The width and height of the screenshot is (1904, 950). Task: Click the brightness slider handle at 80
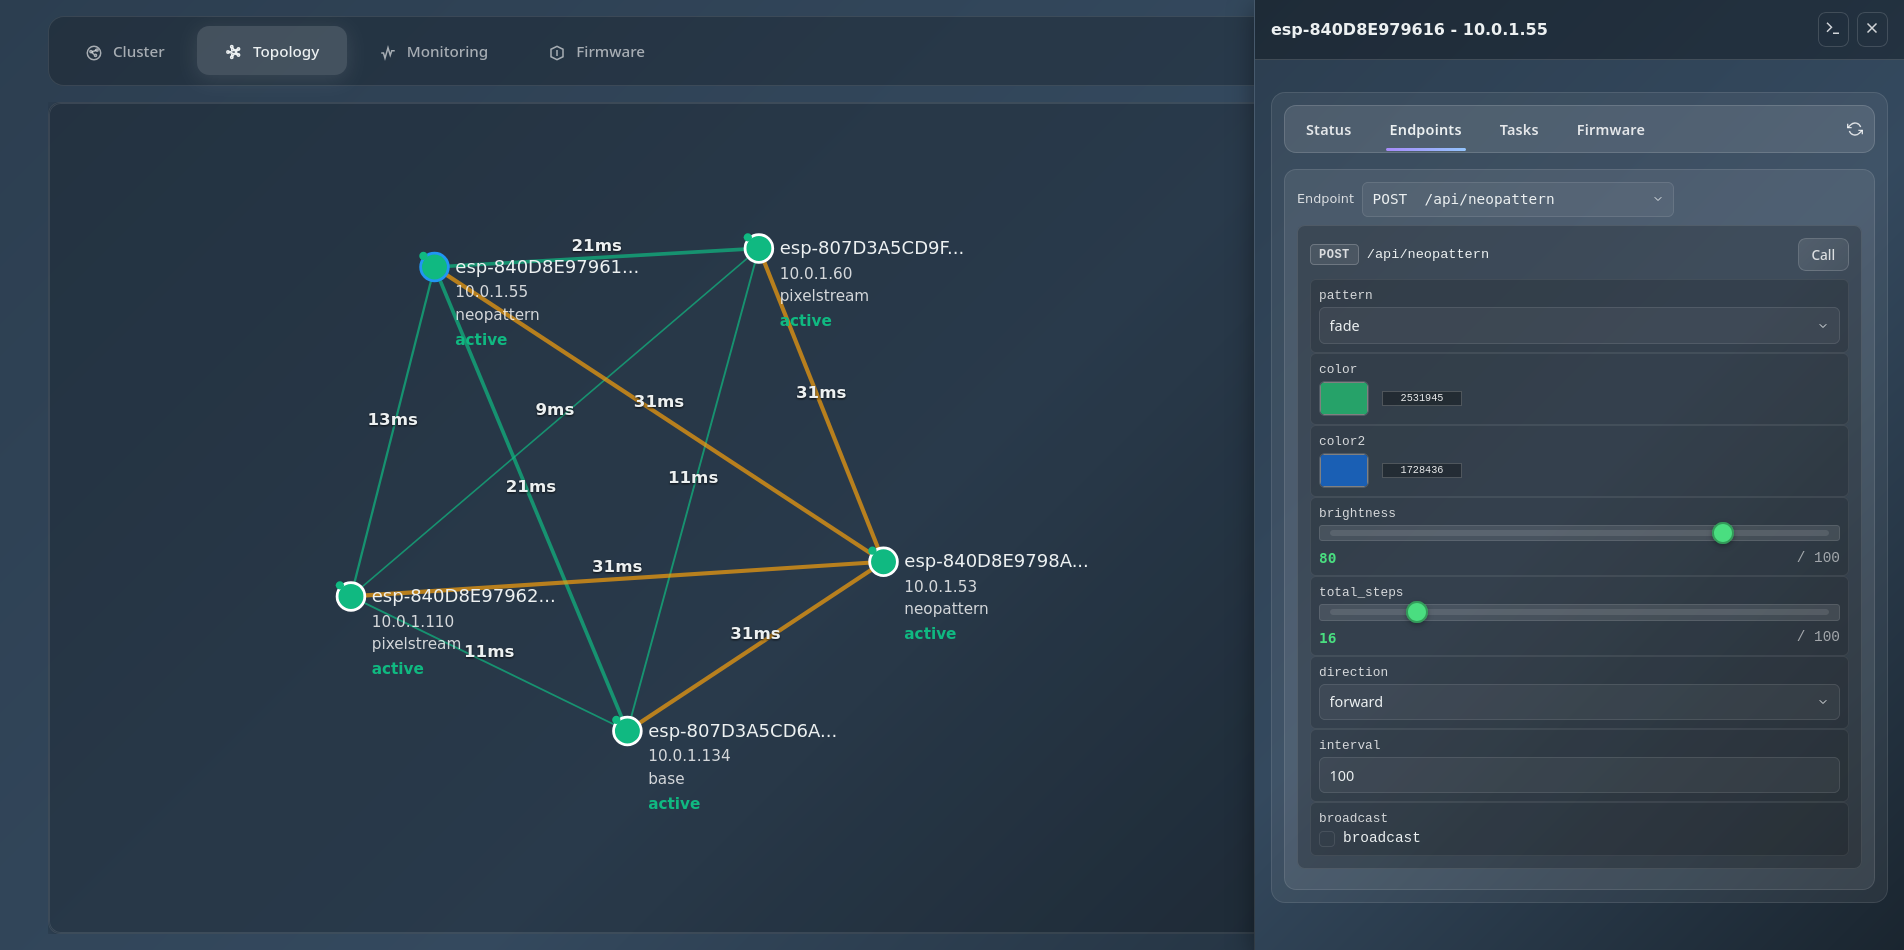(x=1723, y=533)
